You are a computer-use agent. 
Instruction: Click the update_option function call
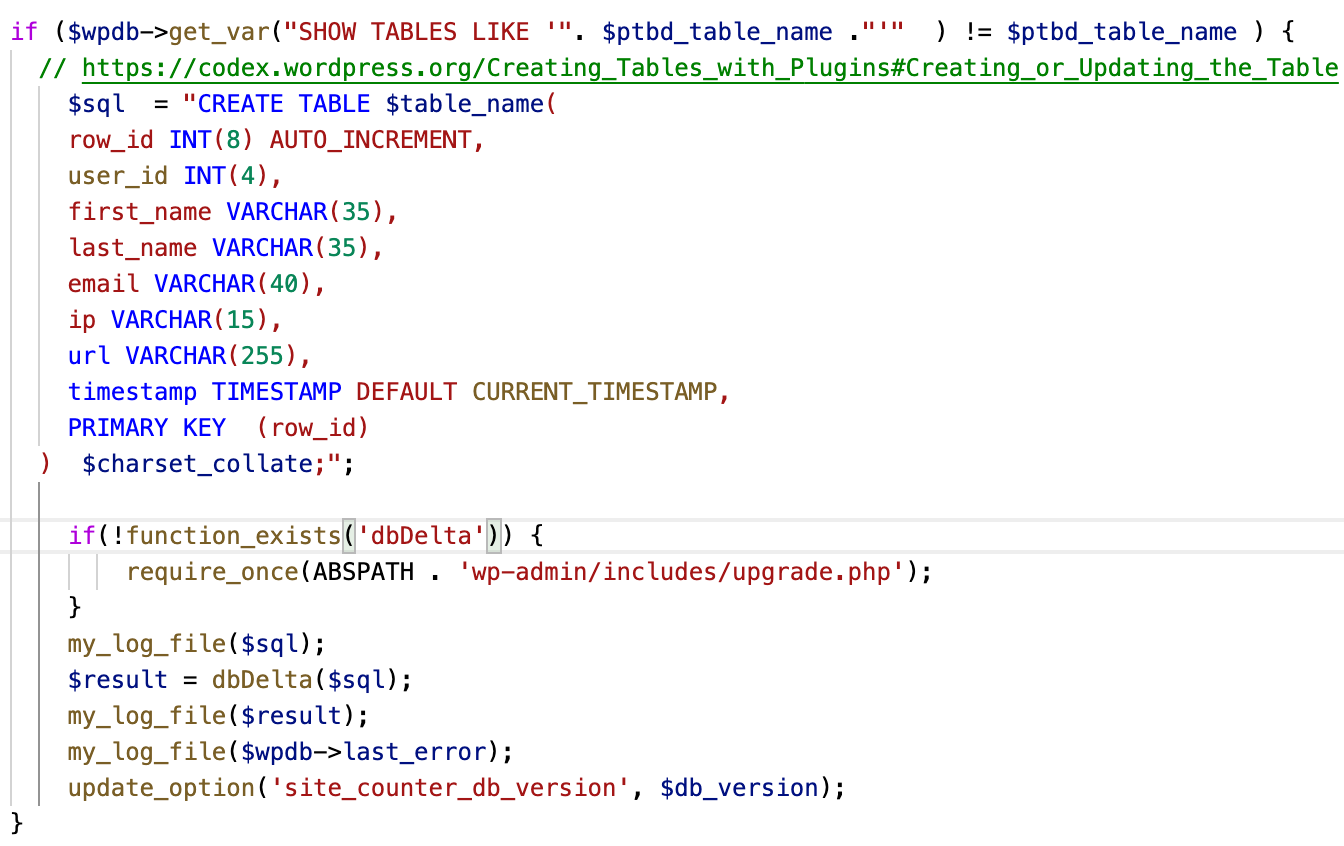point(160,788)
